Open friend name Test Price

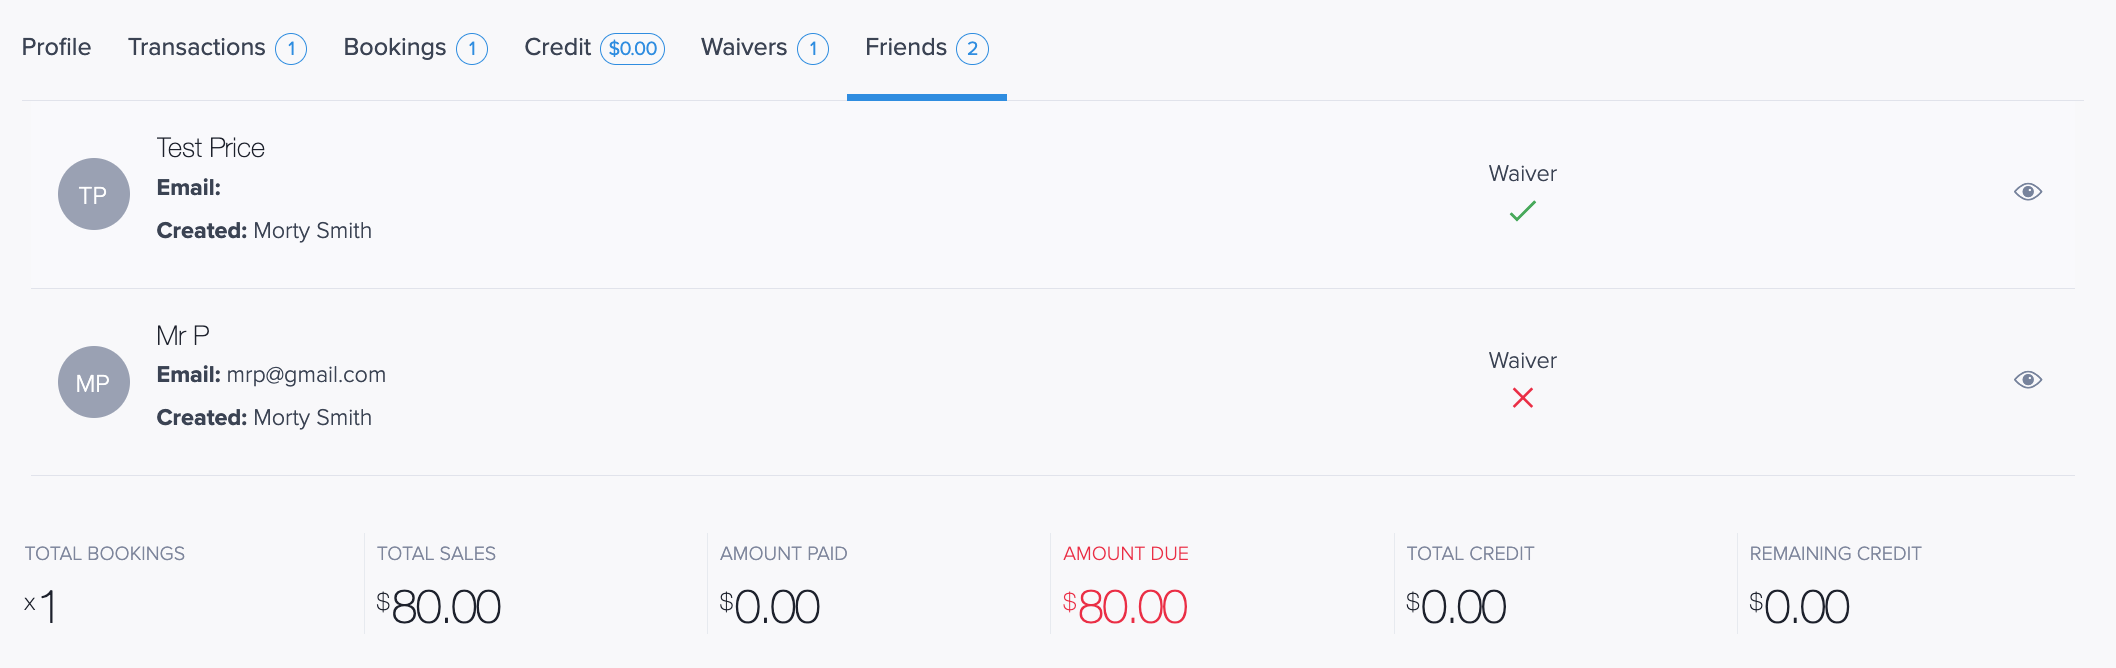(x=210, y=148)
